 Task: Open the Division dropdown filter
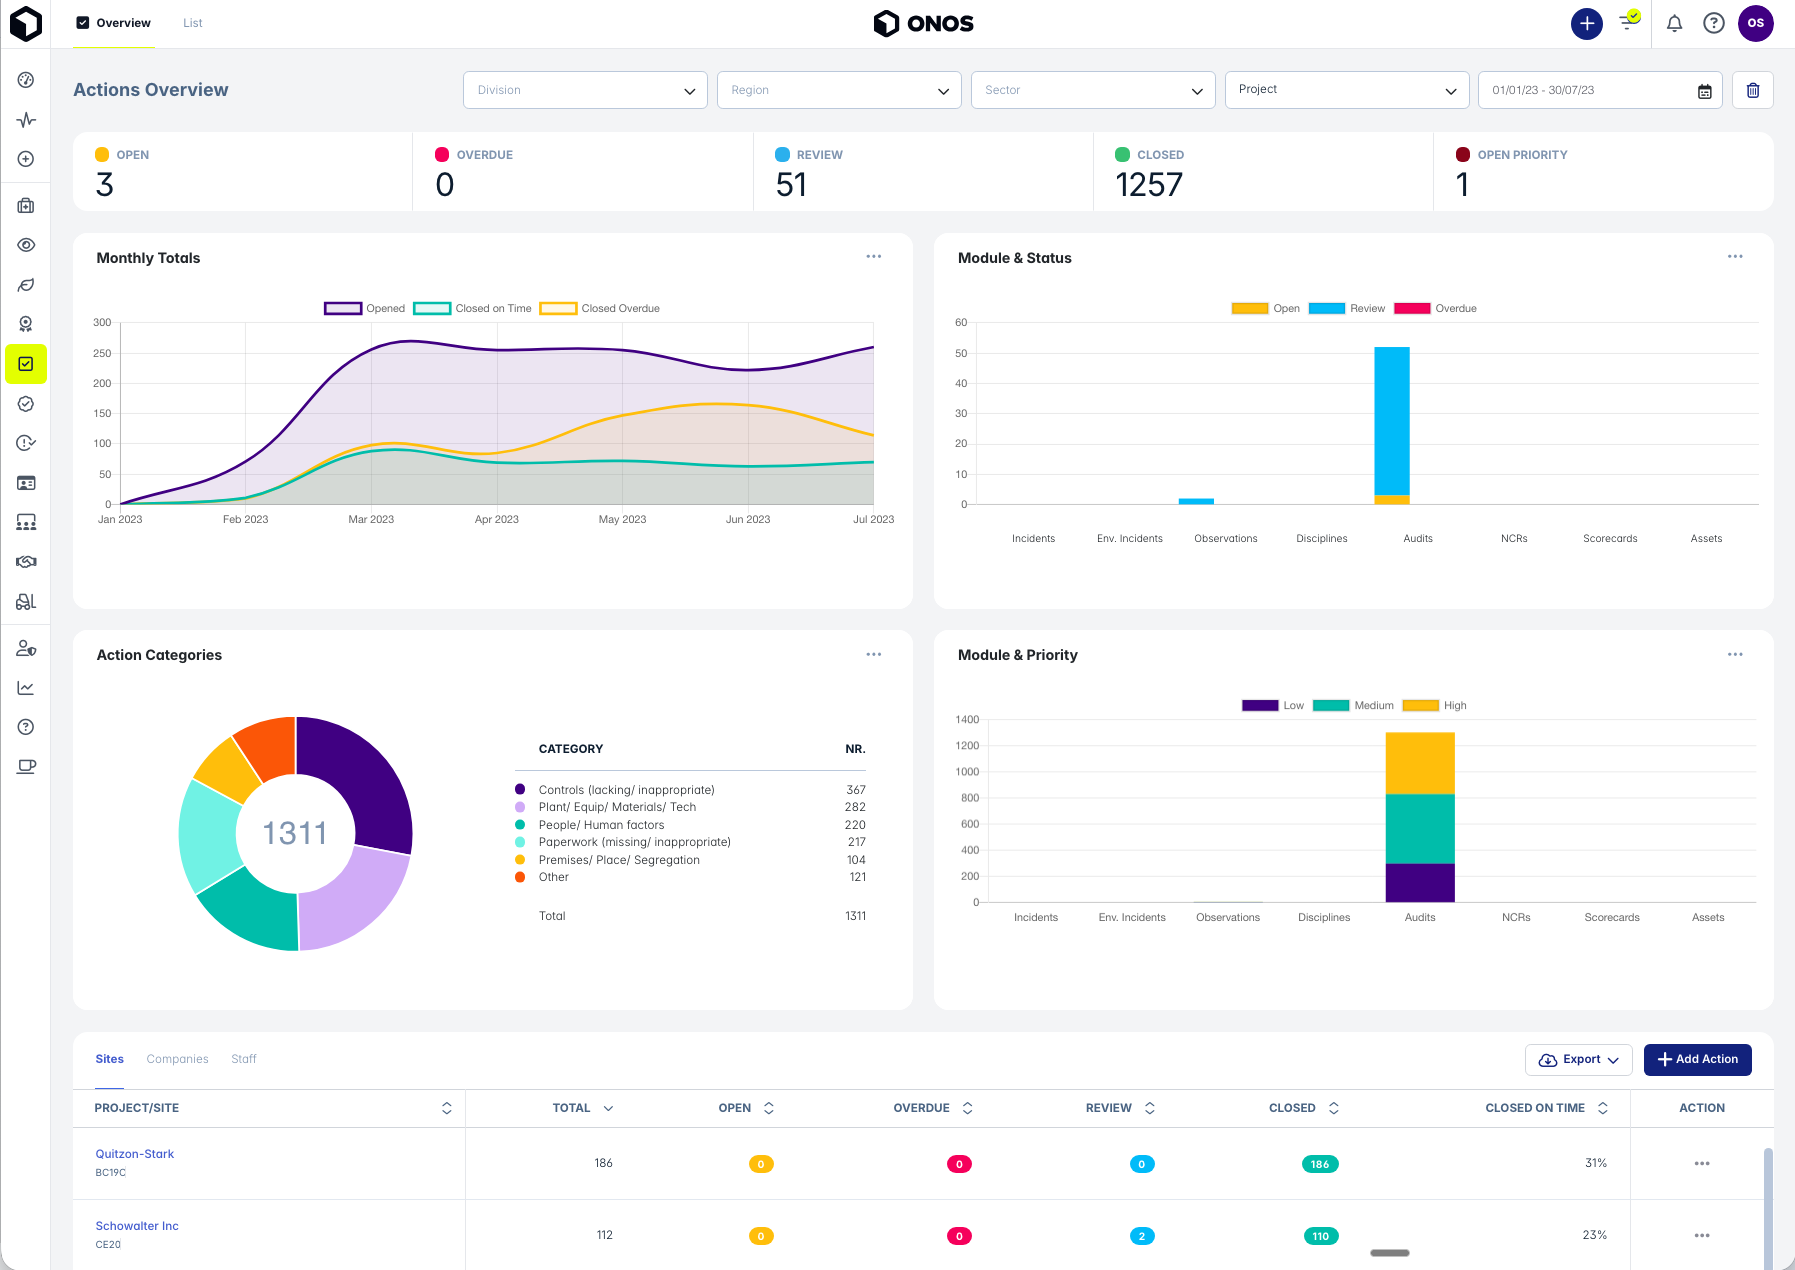pos(585,90)
